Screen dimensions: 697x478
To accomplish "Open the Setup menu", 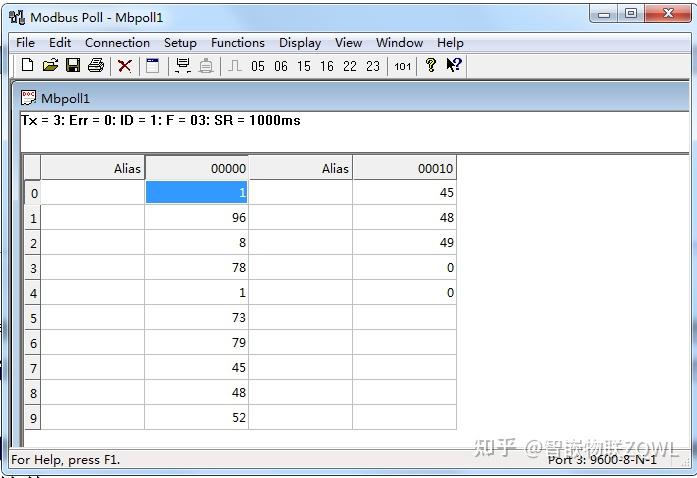I will (180, 43).
